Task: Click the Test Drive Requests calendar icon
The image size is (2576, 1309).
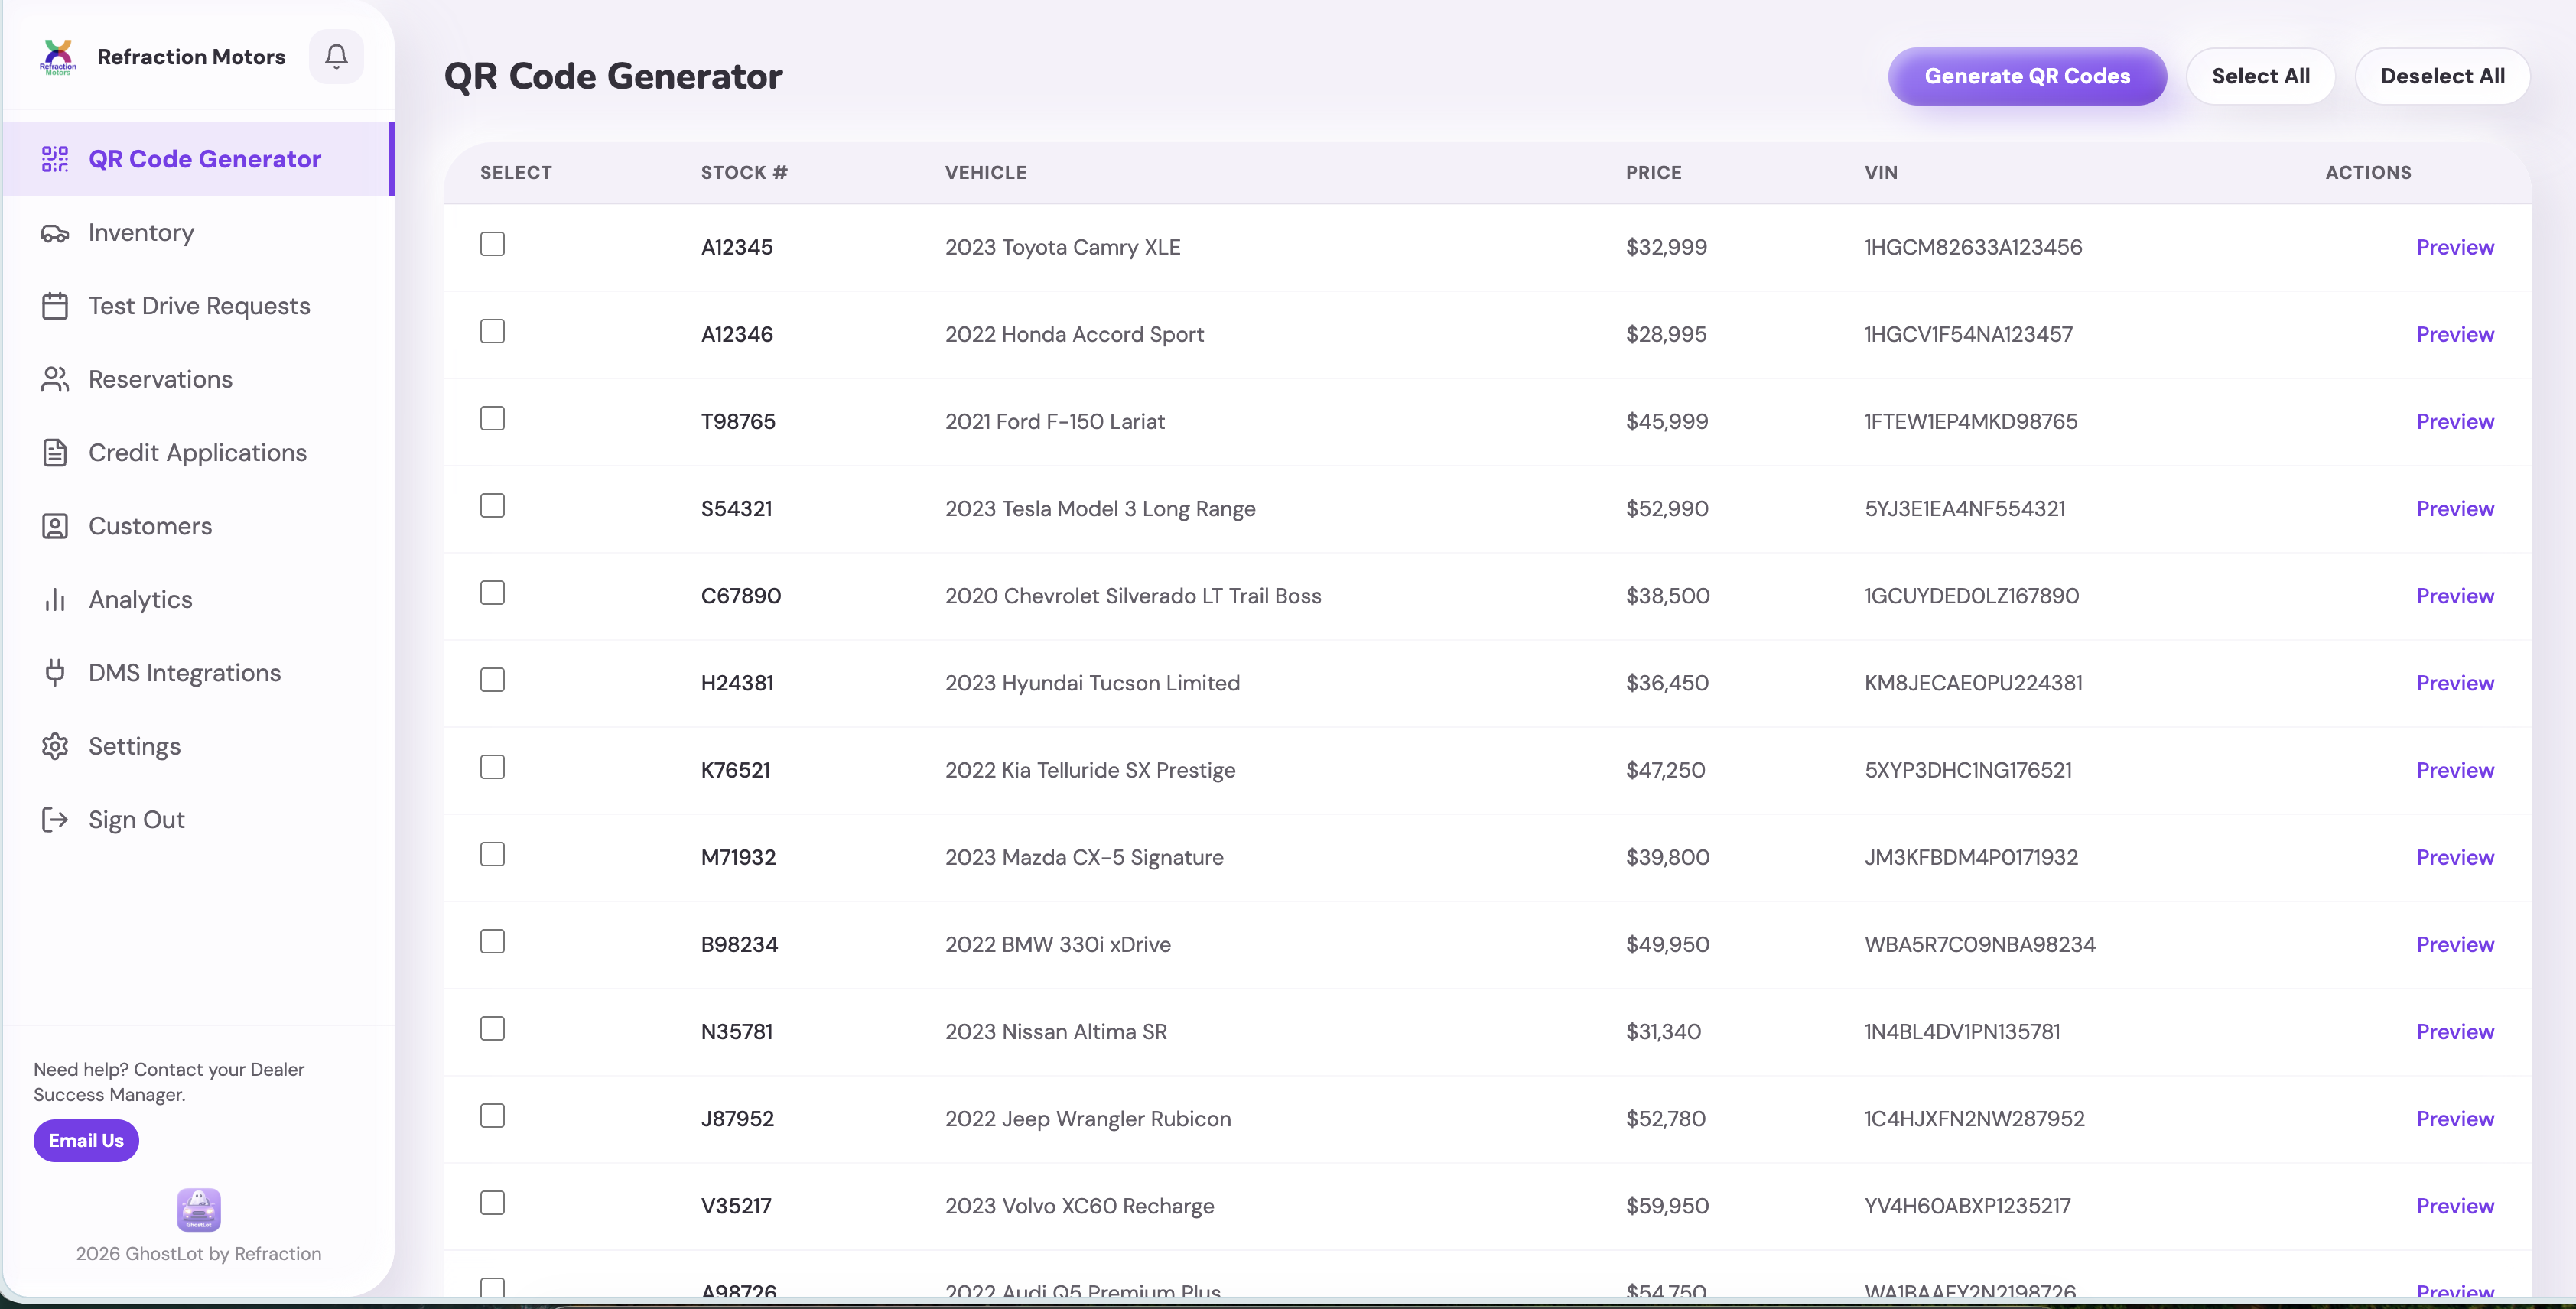Action: point(55,306)
